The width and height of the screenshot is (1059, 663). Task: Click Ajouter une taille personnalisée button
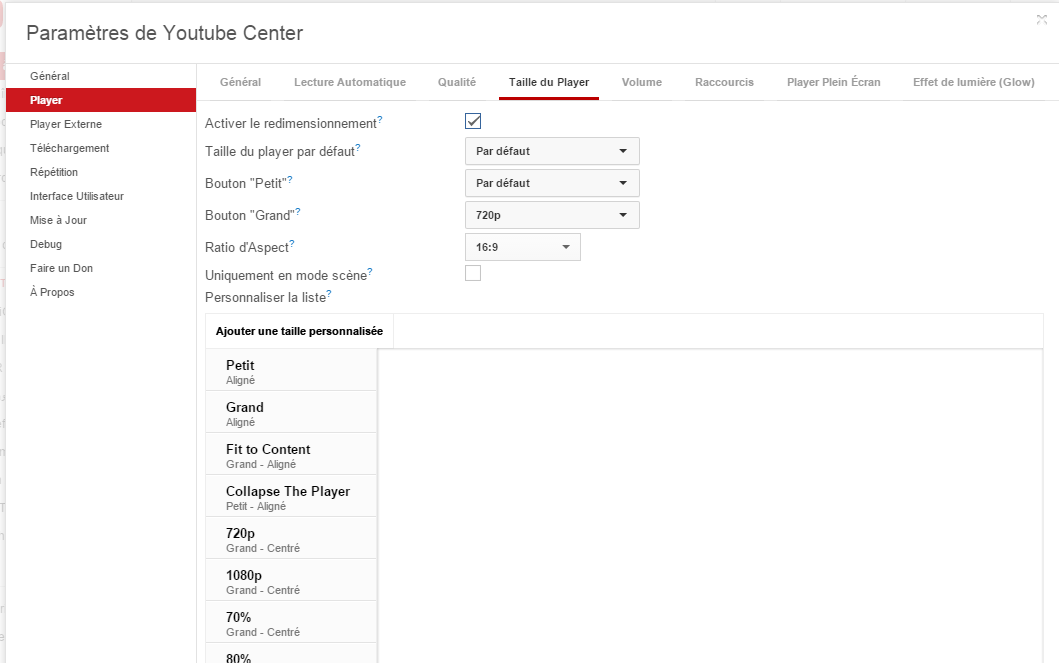[299, 331]
